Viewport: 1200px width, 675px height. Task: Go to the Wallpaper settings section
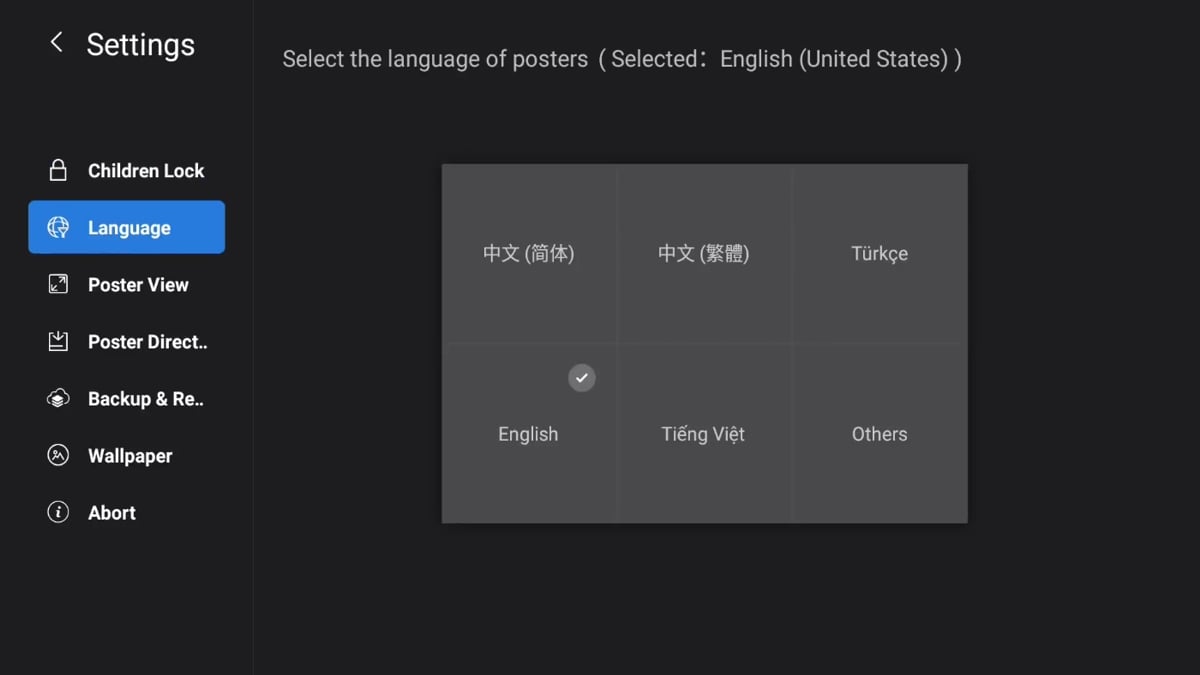(x=130, y=455)
